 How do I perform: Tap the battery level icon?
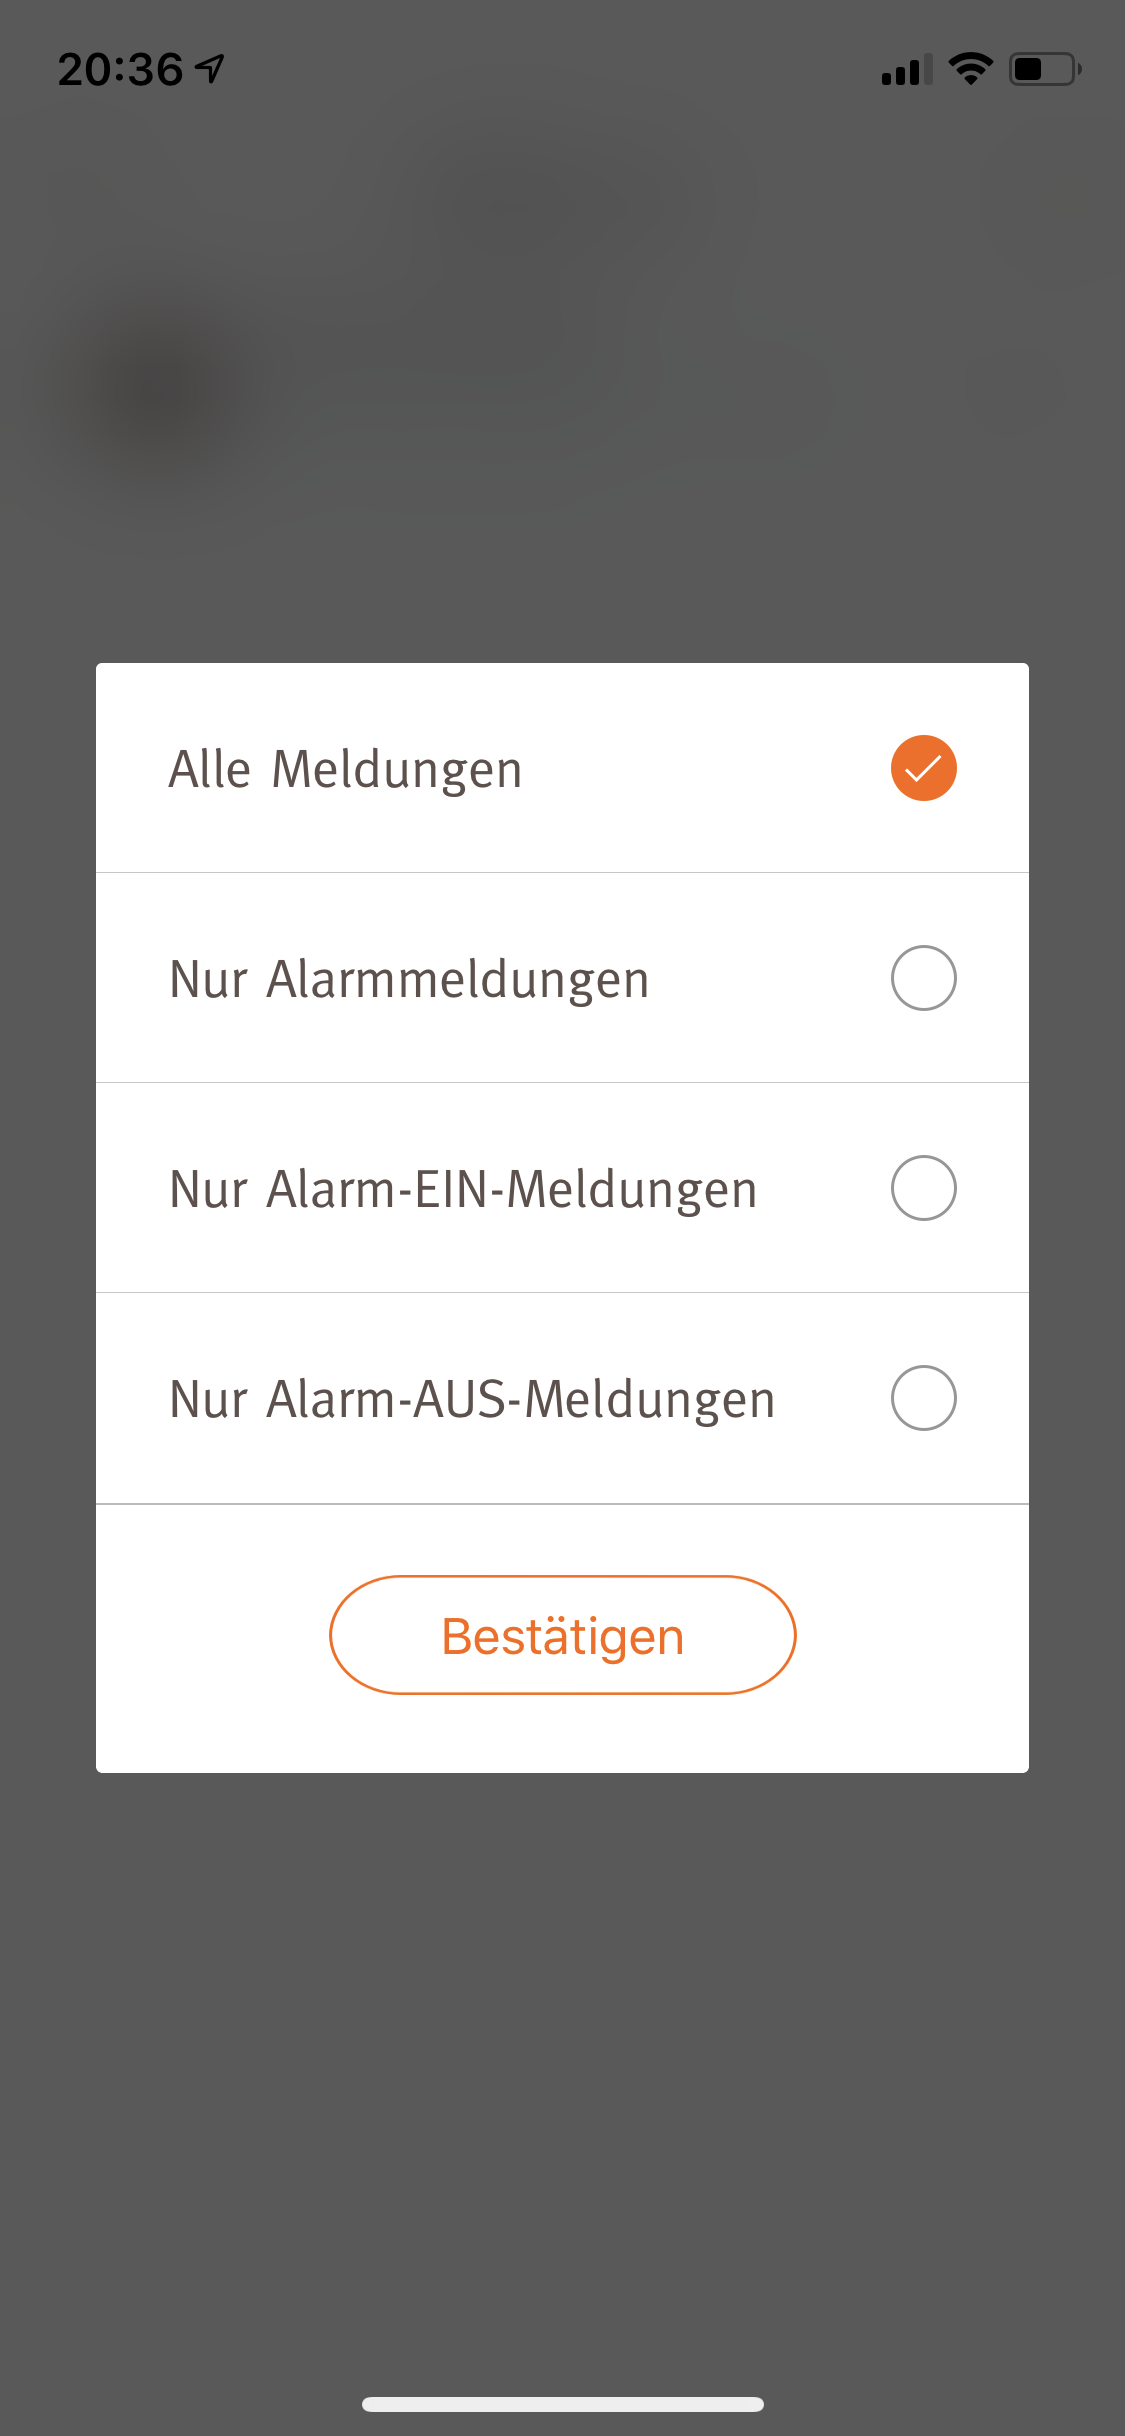(1045, 69)
